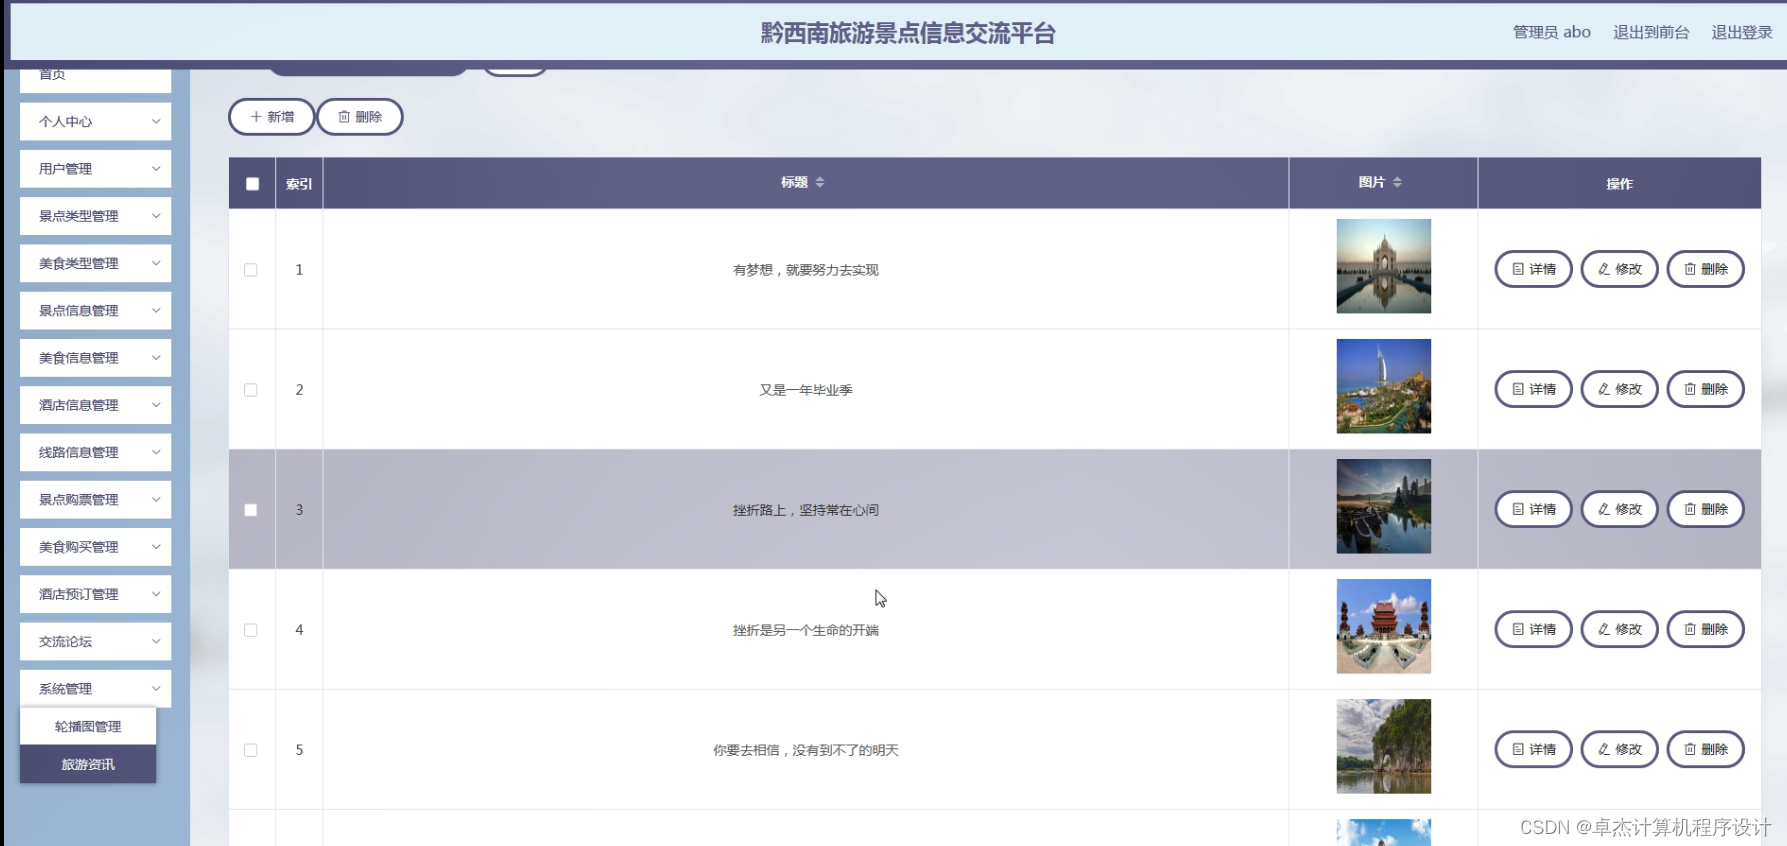
Task: Click the 退出登录 logout link
Action: pos(1742,32)
